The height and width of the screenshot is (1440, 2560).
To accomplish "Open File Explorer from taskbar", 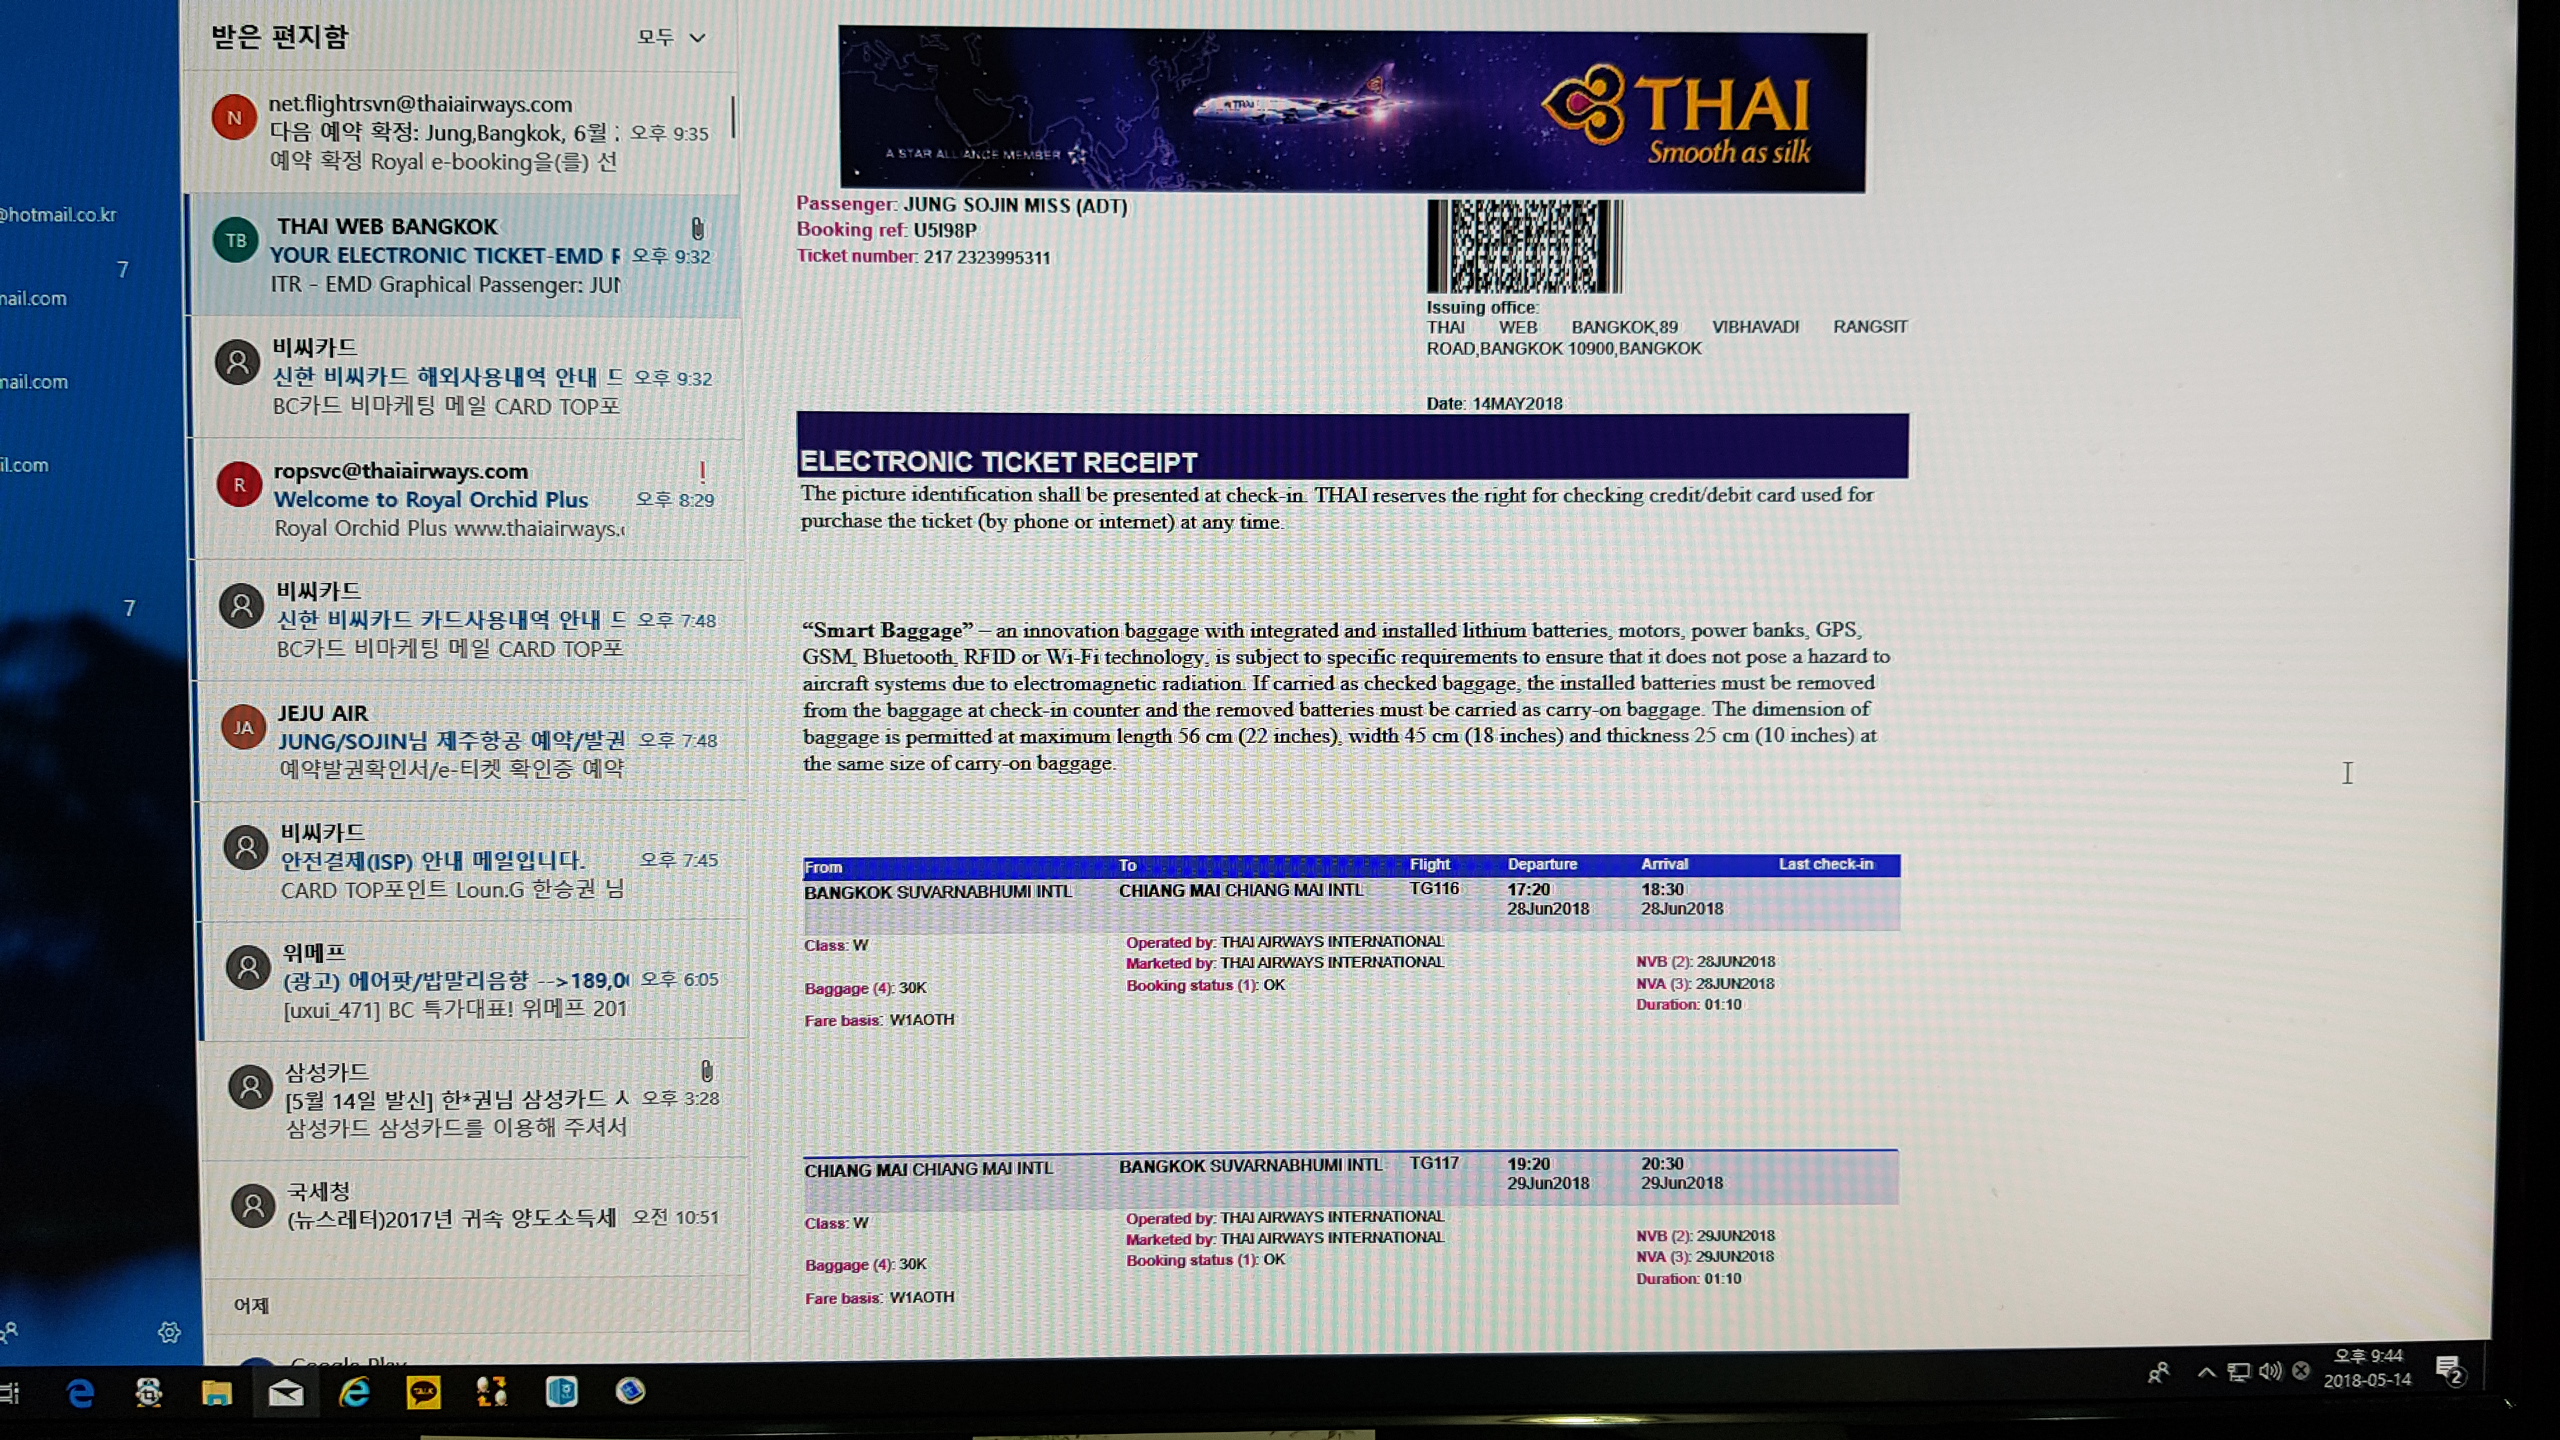I will (x=217, y=1392).
